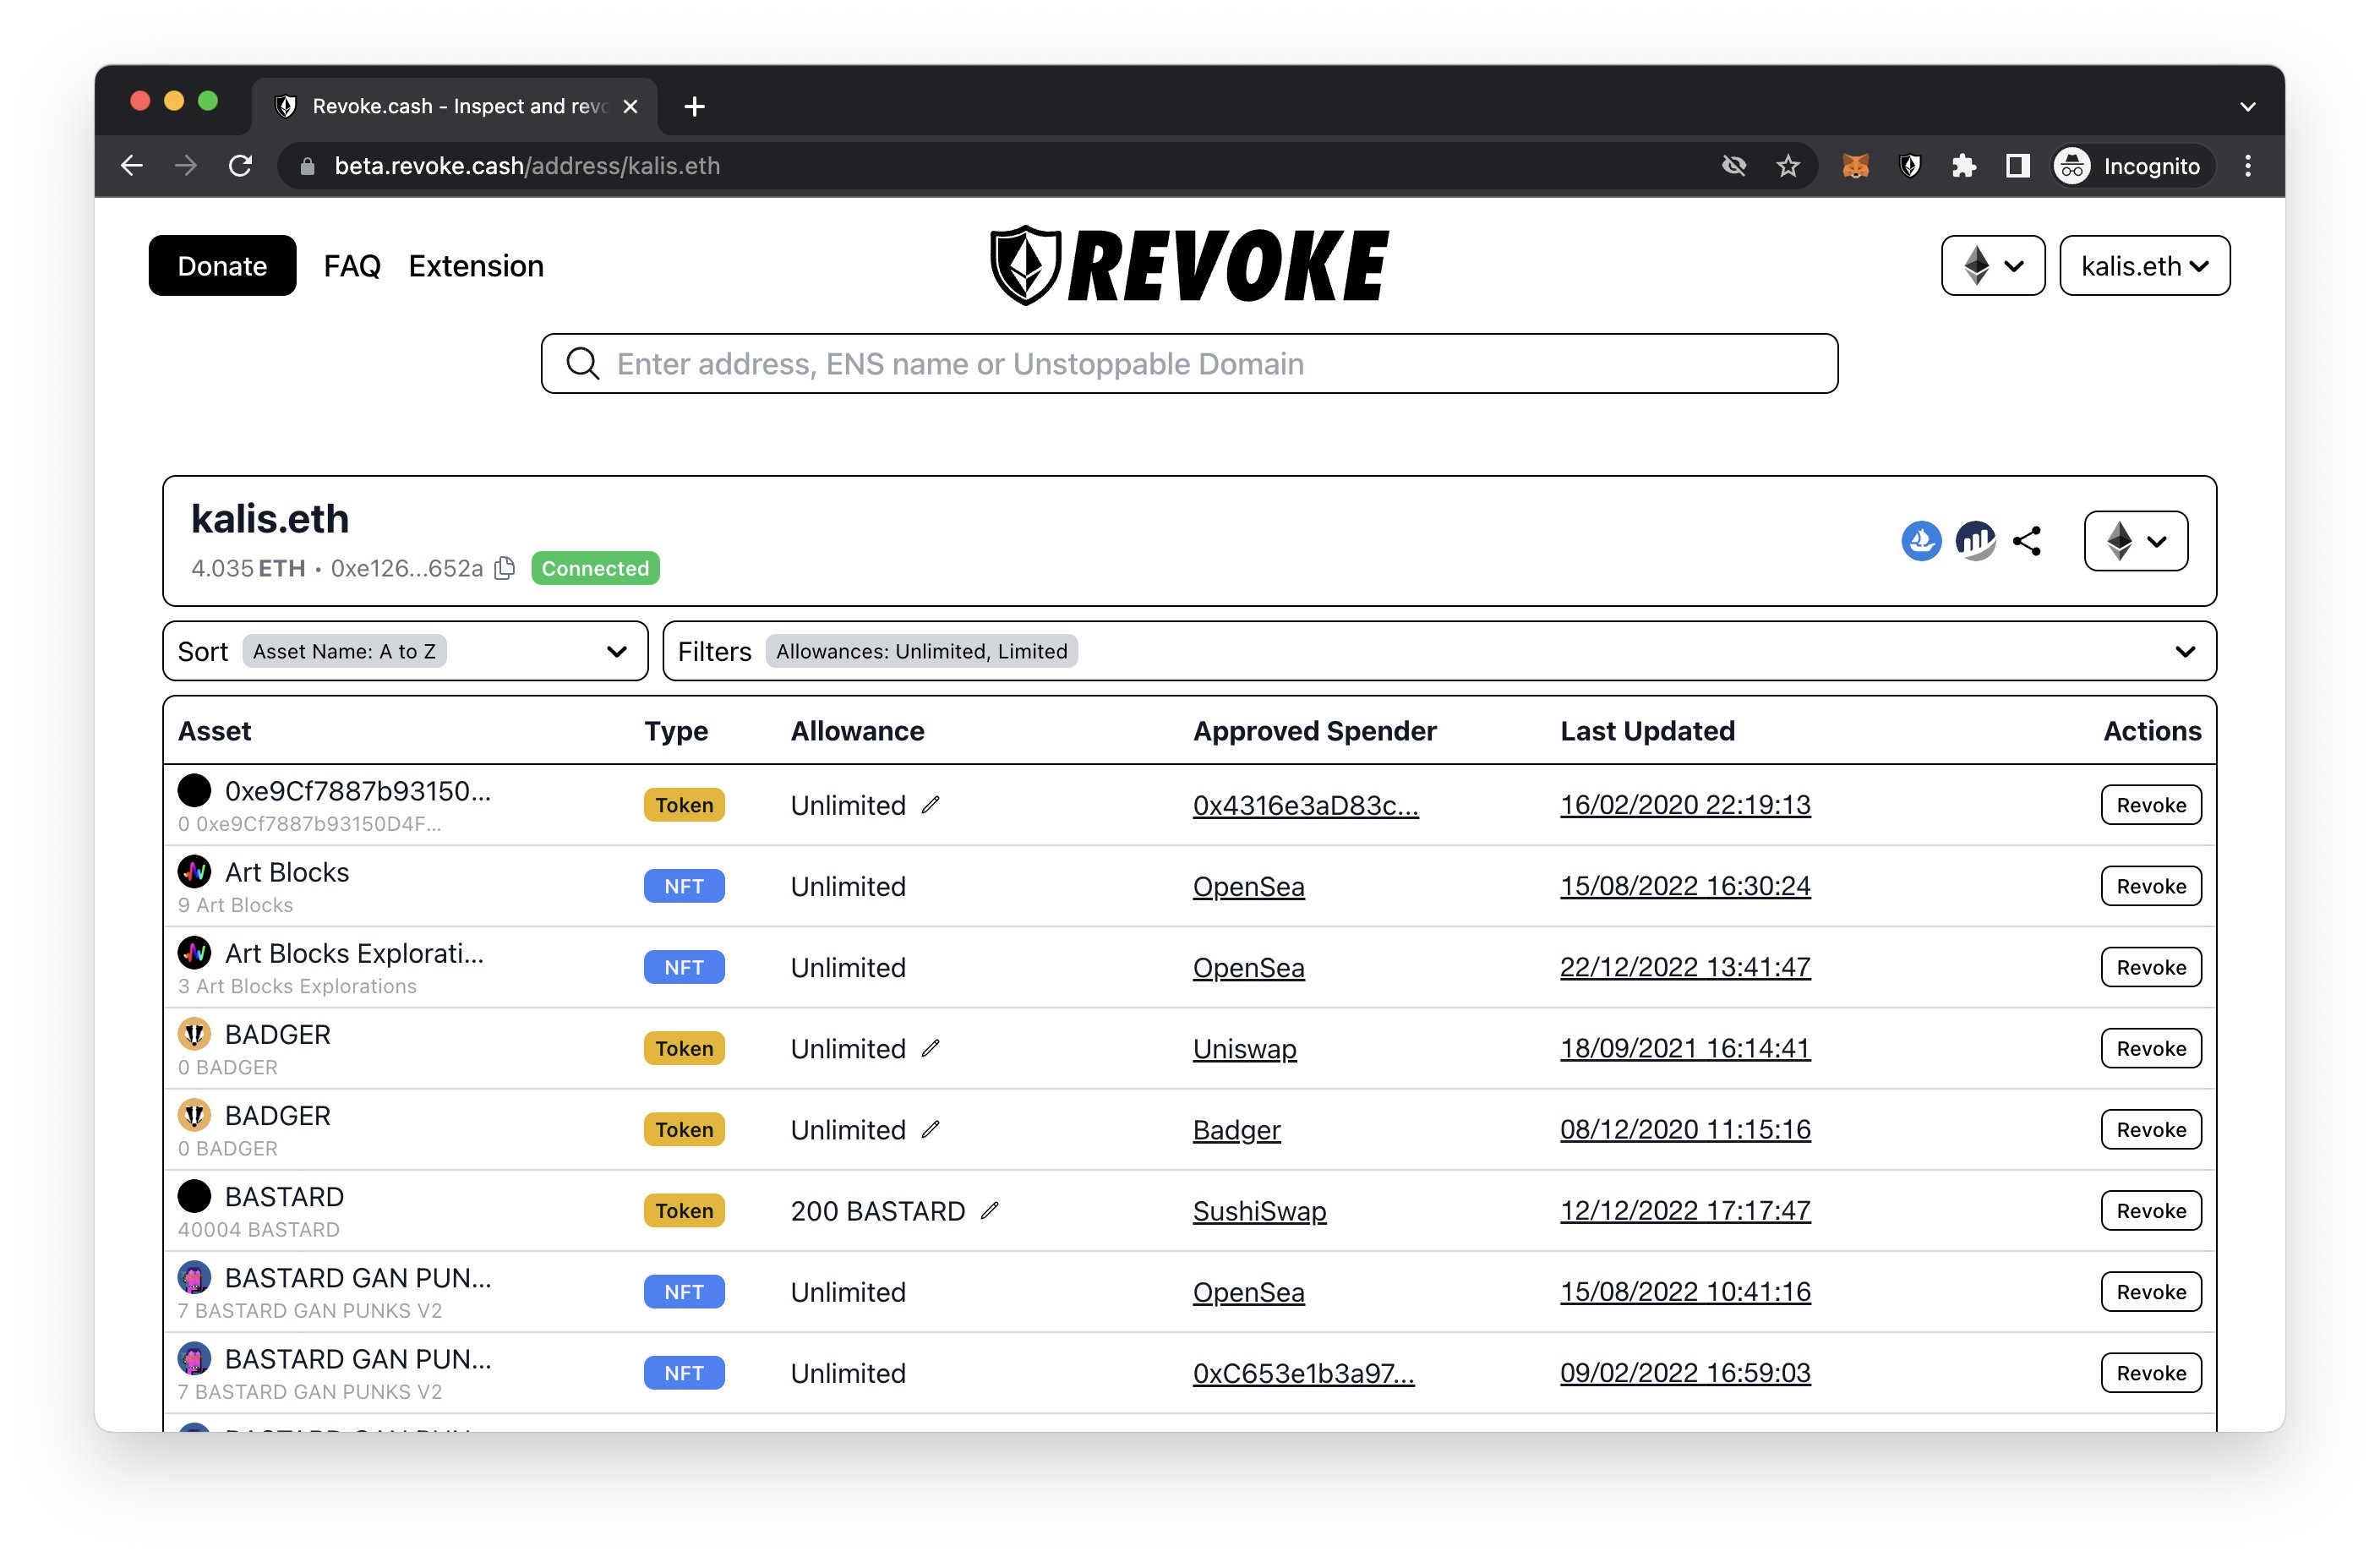Copy the 0xe126...652a address
The width and height of the screenshot is (2380, 1557).
(505, 568)
